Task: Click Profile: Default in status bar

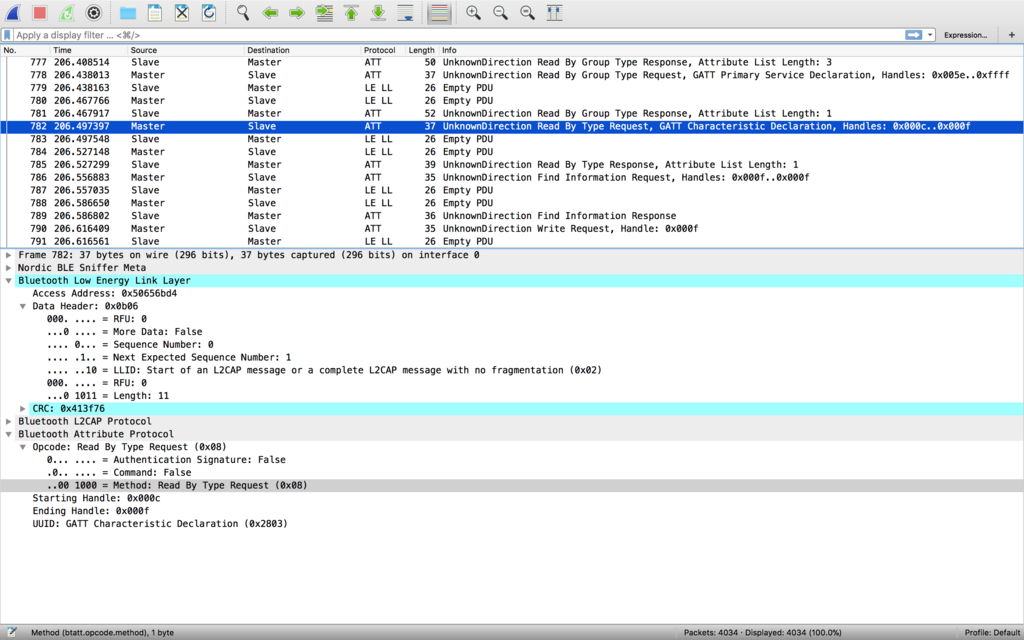Action: tap(992, 632)
